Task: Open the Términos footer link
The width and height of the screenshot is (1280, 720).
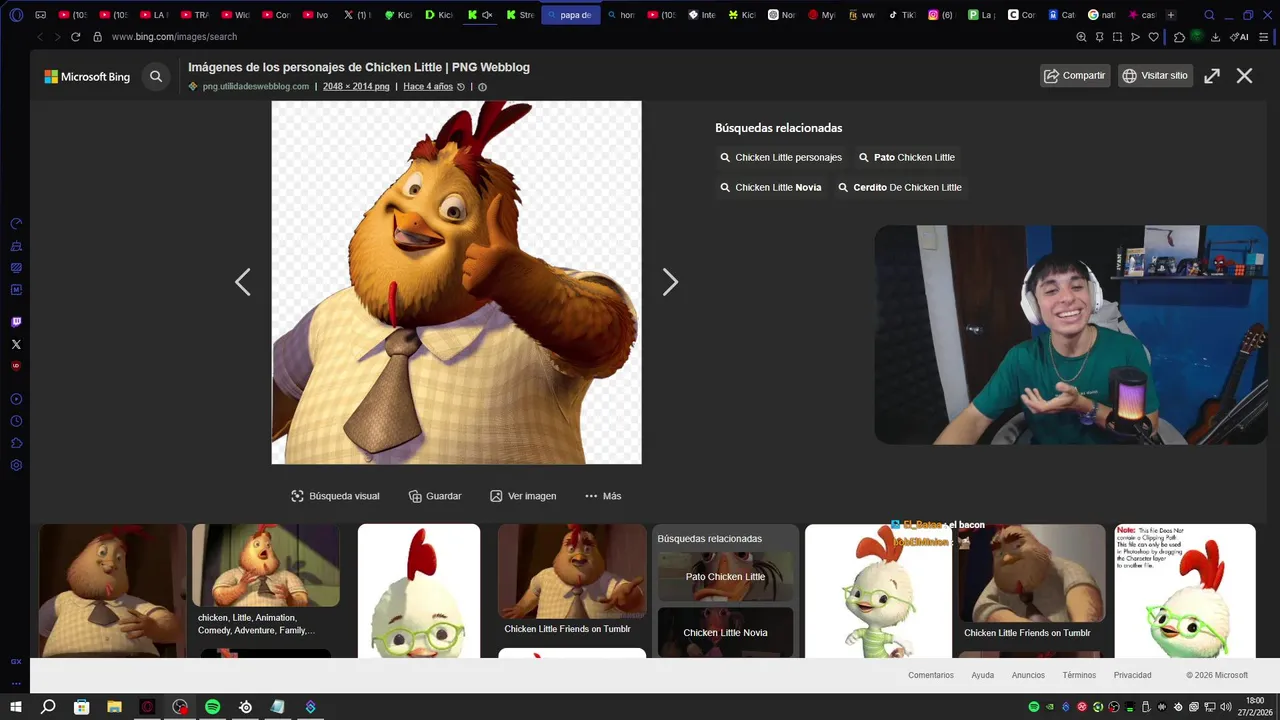Action: [1079, 675]
